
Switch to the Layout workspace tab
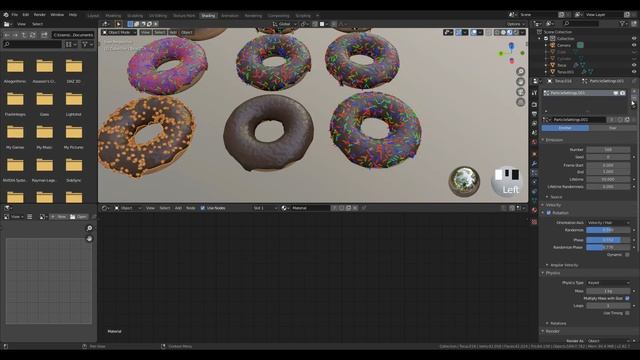pos(93,16)
